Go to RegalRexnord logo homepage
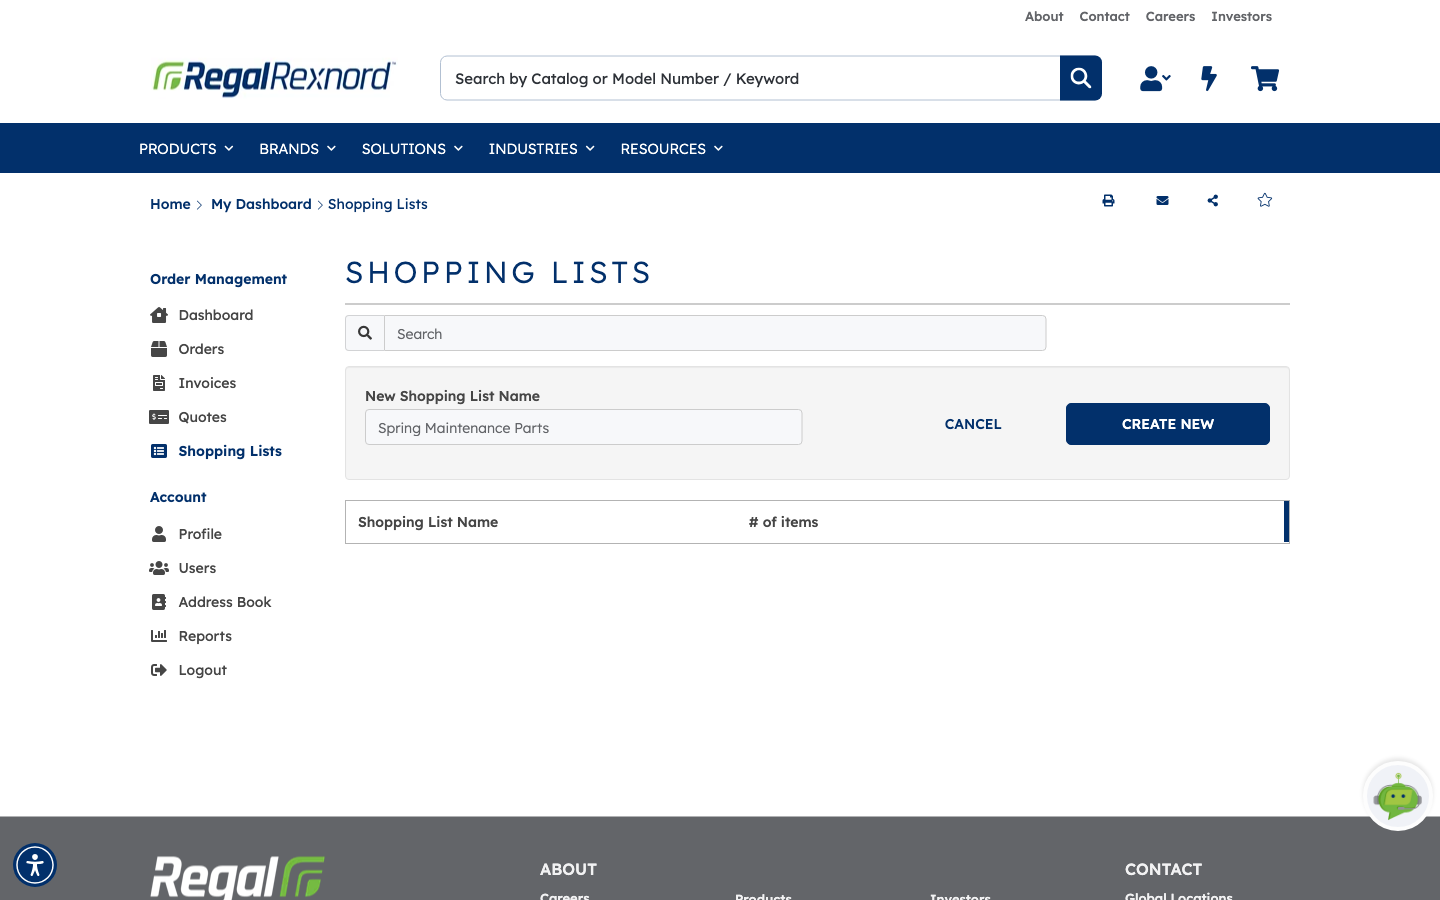Viewport: 1440px width, 900px height. (274, 78)
